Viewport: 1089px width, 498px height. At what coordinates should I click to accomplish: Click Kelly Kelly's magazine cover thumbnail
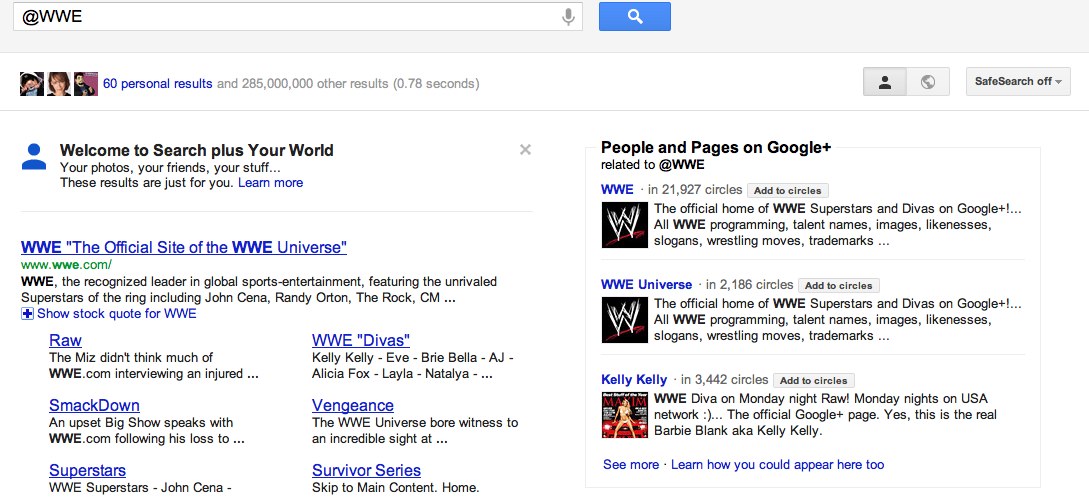coord(625,415)
